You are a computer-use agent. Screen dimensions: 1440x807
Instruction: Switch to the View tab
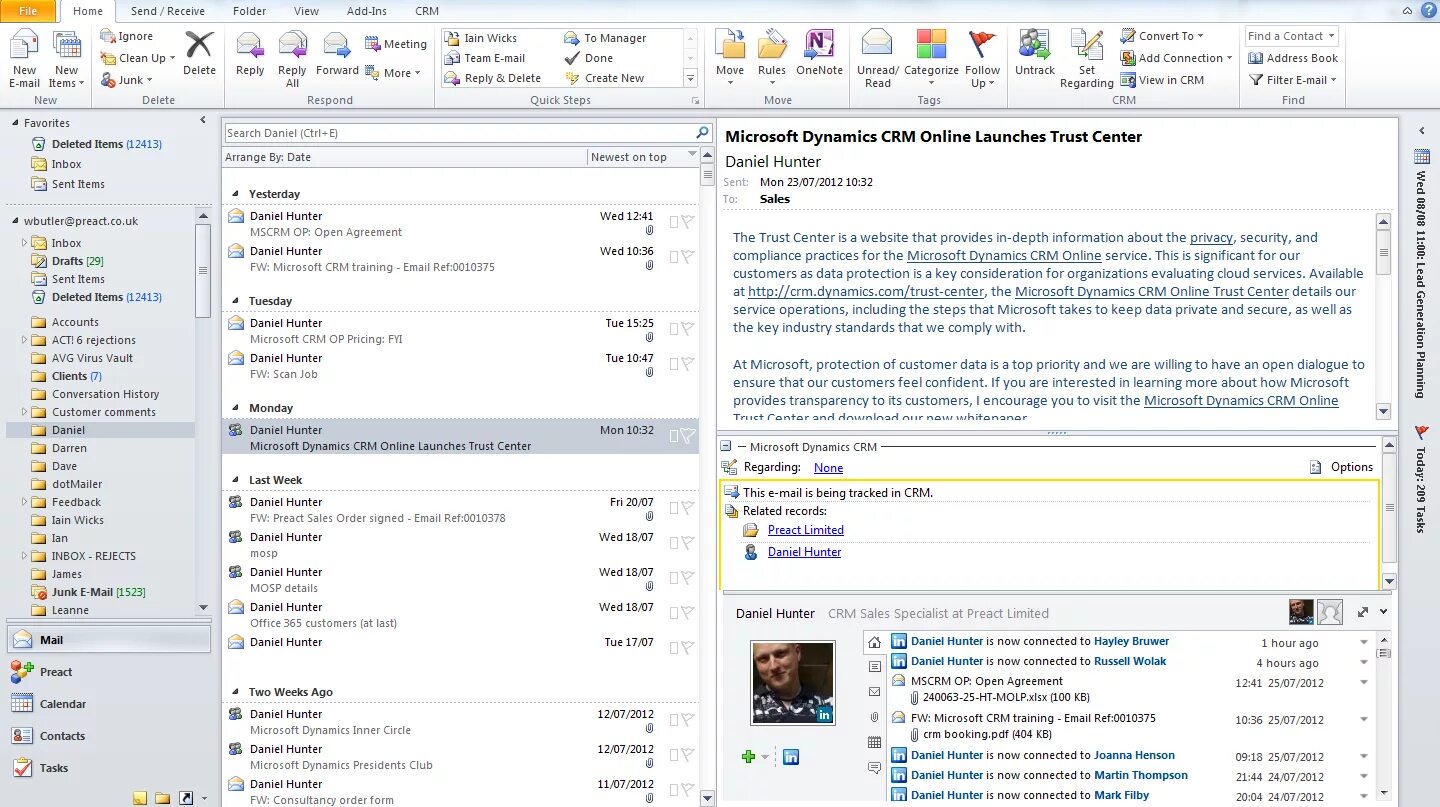306,11
